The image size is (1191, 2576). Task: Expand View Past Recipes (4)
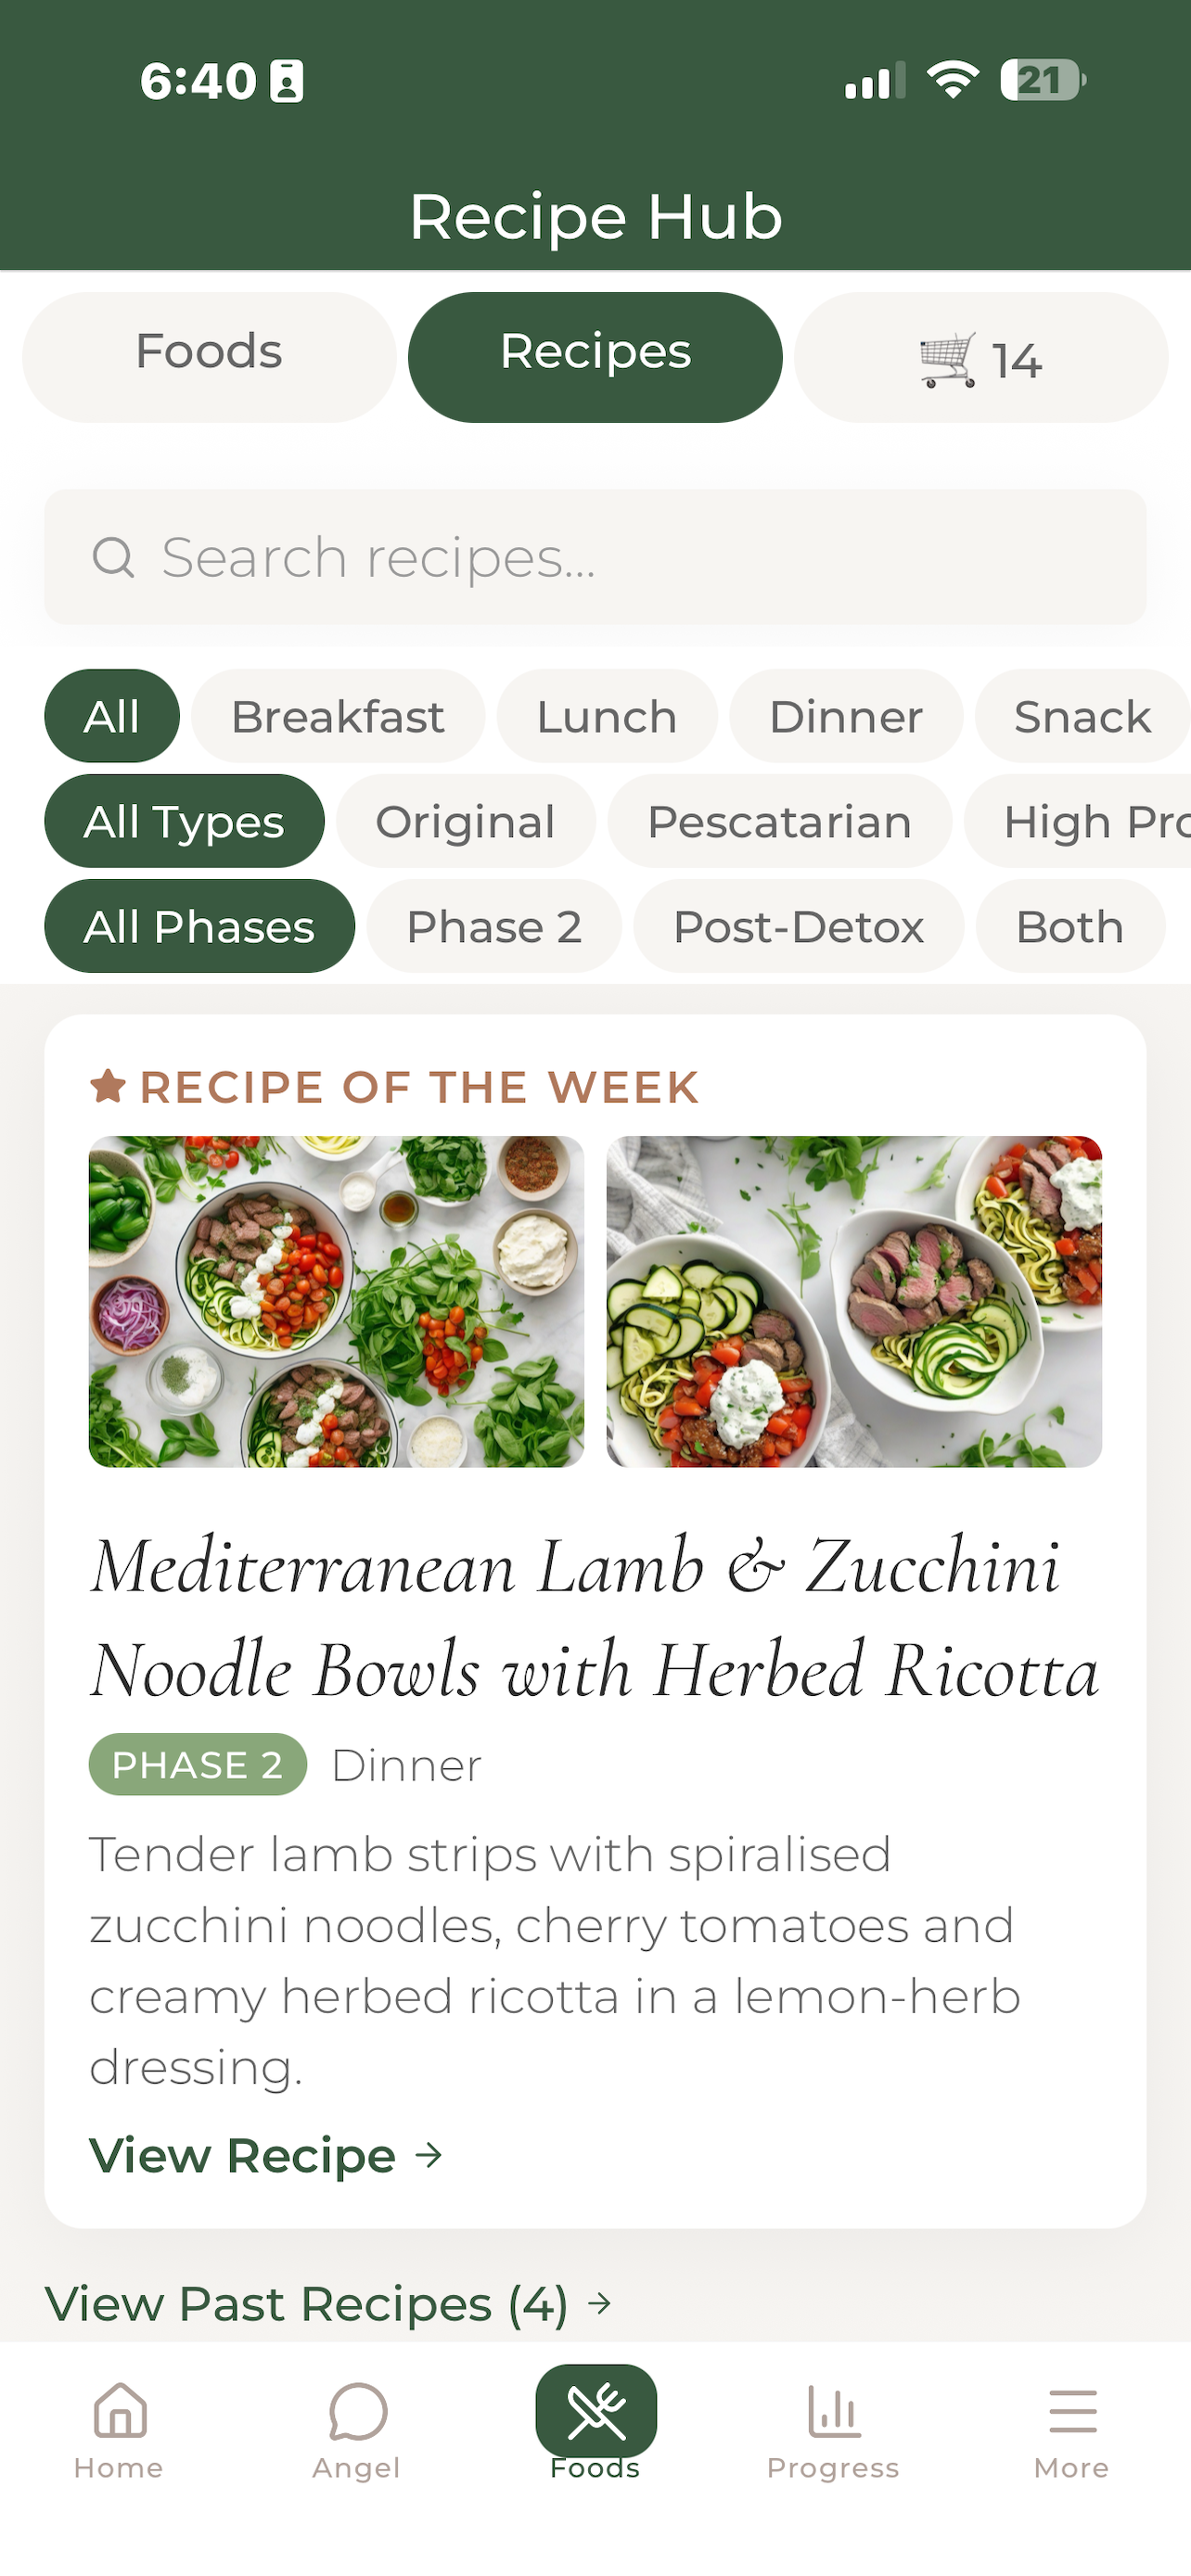click(x=328, y=2304)
